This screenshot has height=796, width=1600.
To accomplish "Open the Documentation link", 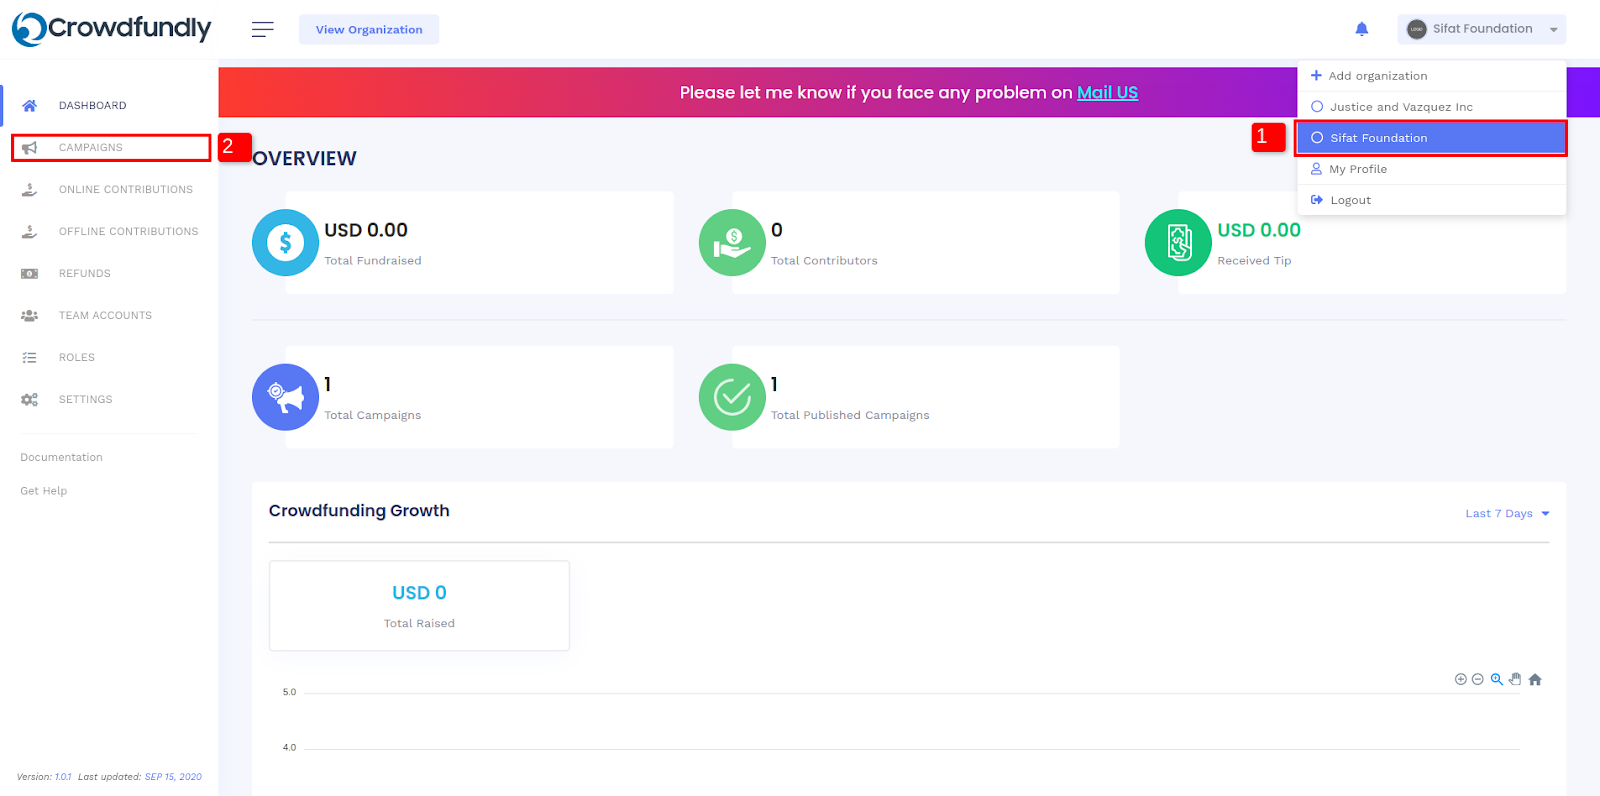I will click(61, 458).
